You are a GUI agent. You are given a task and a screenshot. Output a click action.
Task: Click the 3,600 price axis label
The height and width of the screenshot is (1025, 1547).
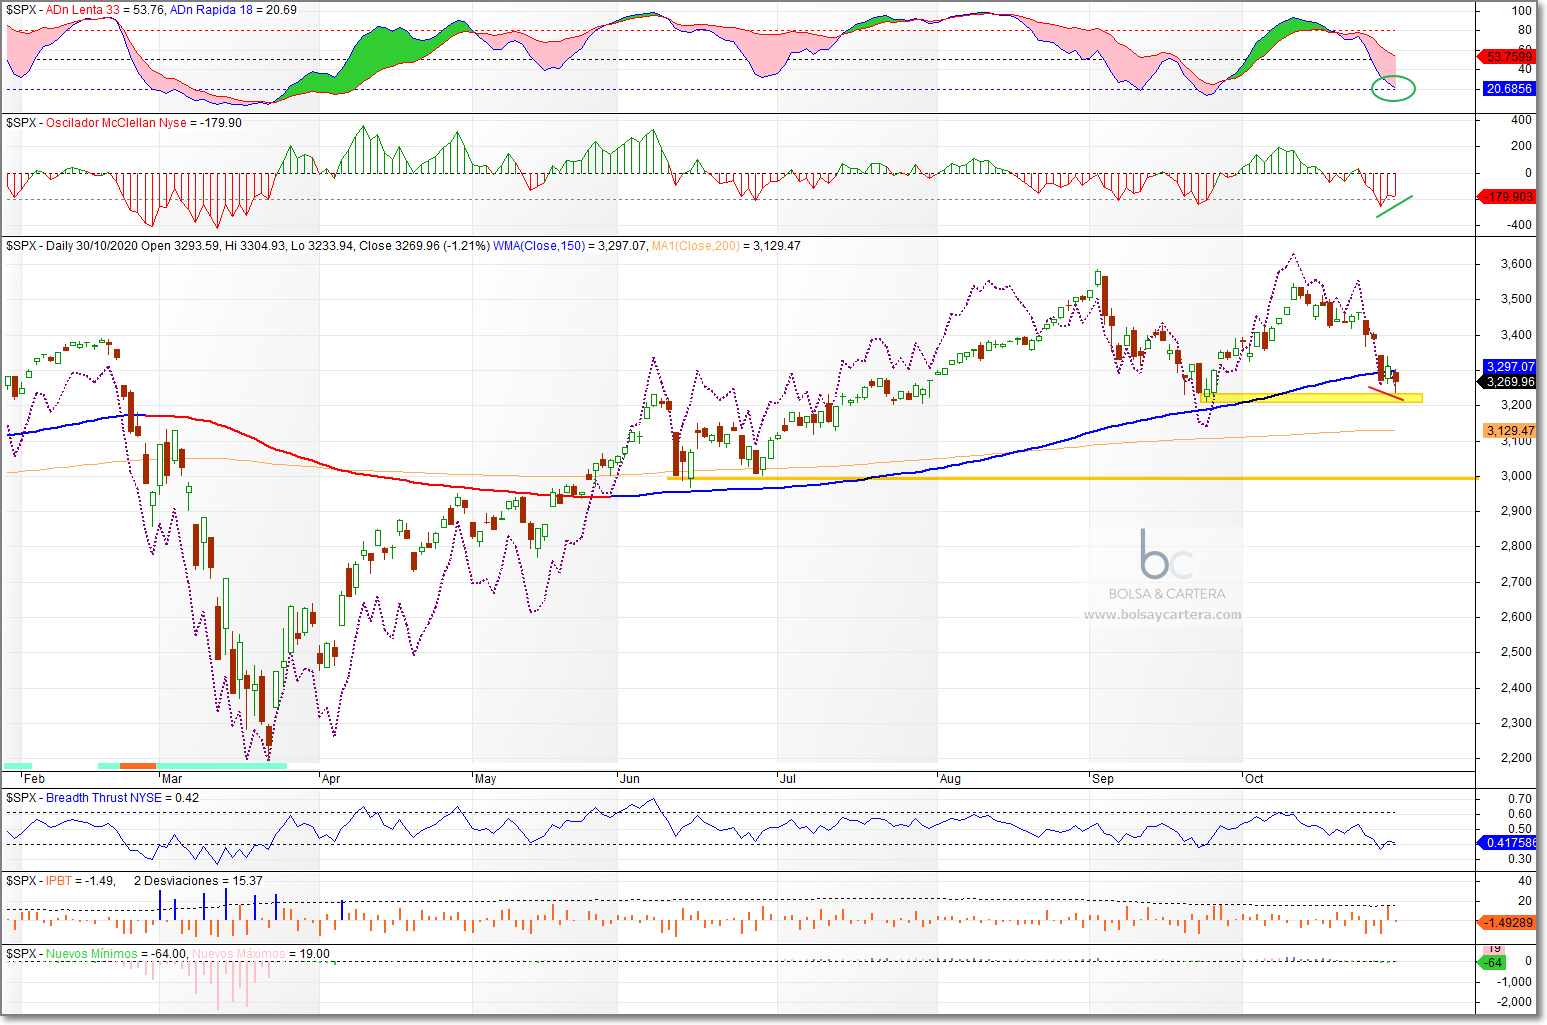[1516, 264]
